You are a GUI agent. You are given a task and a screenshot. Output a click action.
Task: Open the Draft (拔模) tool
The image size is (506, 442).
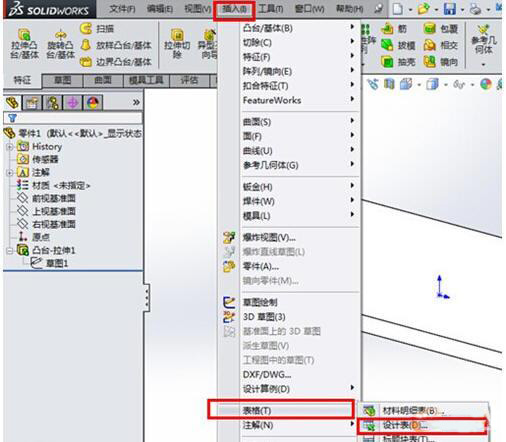tap(387, 45)
